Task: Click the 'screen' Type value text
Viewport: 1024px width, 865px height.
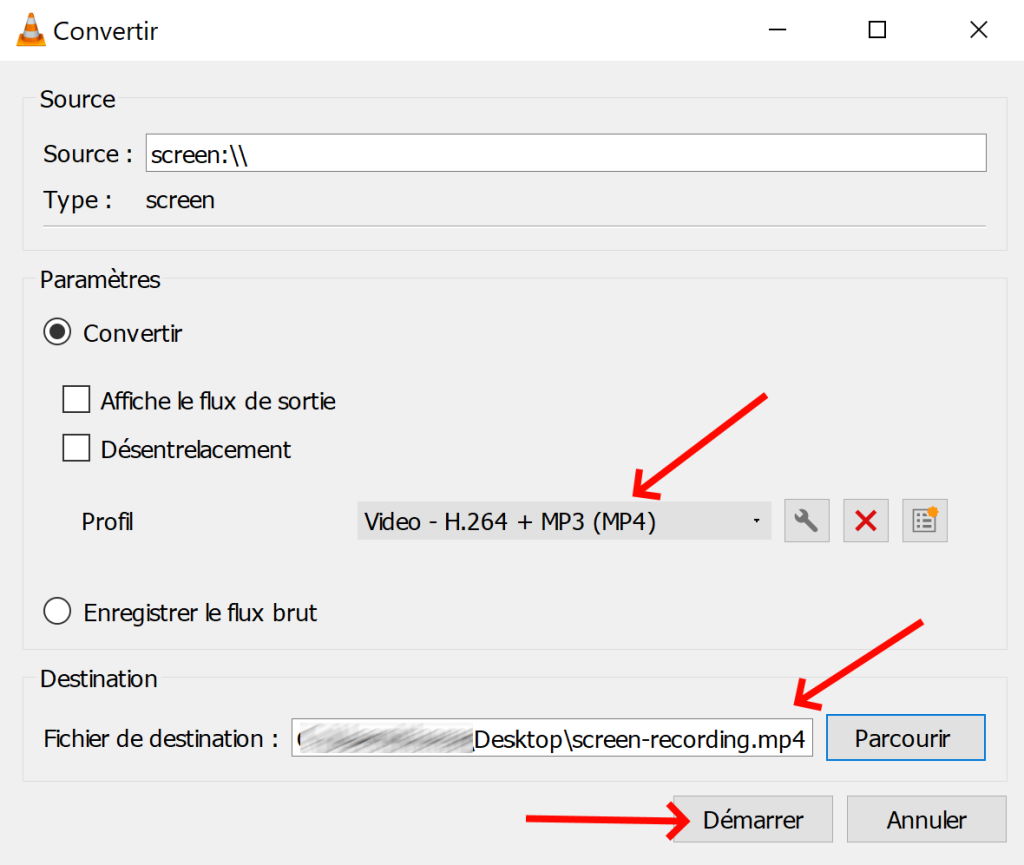Action: pos(180,200)
